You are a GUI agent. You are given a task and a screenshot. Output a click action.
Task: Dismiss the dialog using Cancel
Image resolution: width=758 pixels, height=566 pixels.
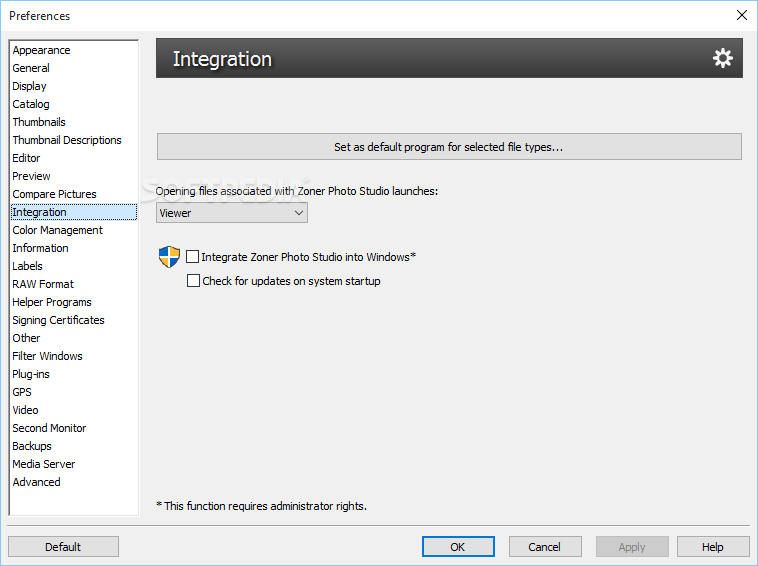point(545,547)
